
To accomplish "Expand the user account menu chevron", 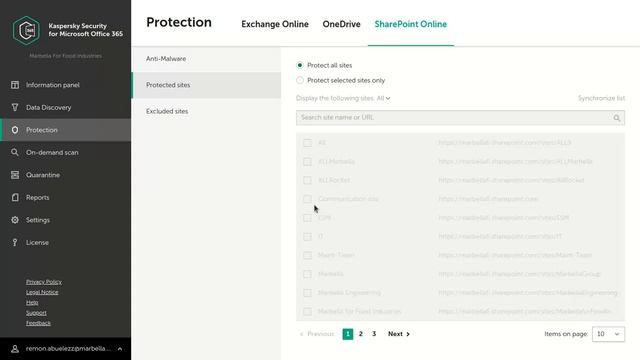I will click(120, 349).
